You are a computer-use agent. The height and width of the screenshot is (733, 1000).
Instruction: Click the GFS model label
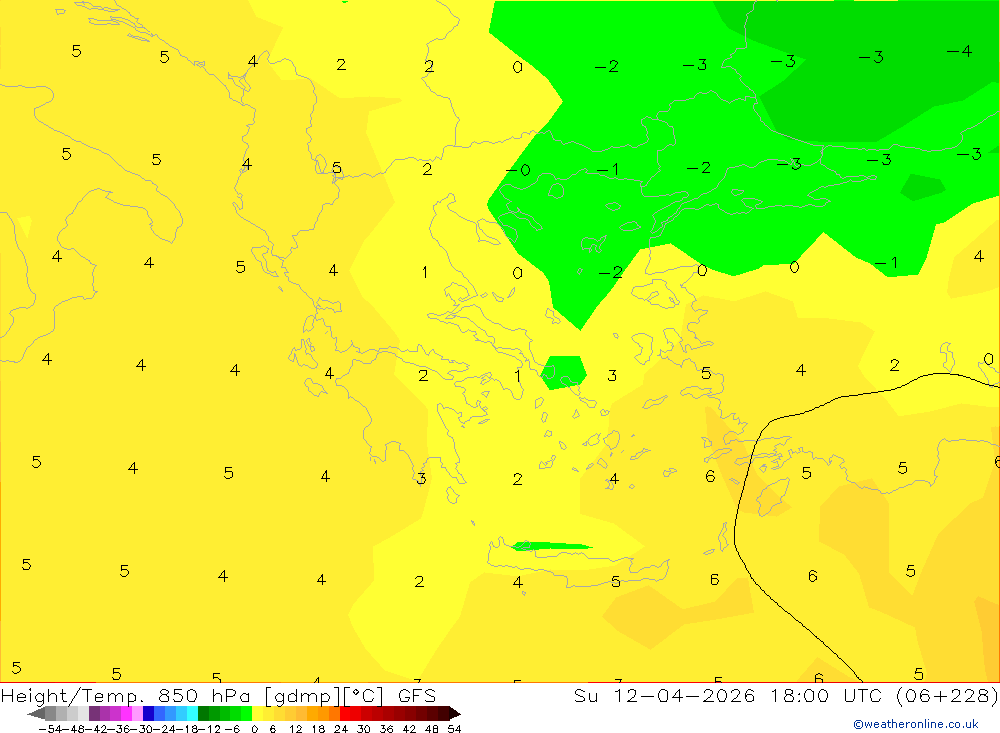click(x=416, y=695)
